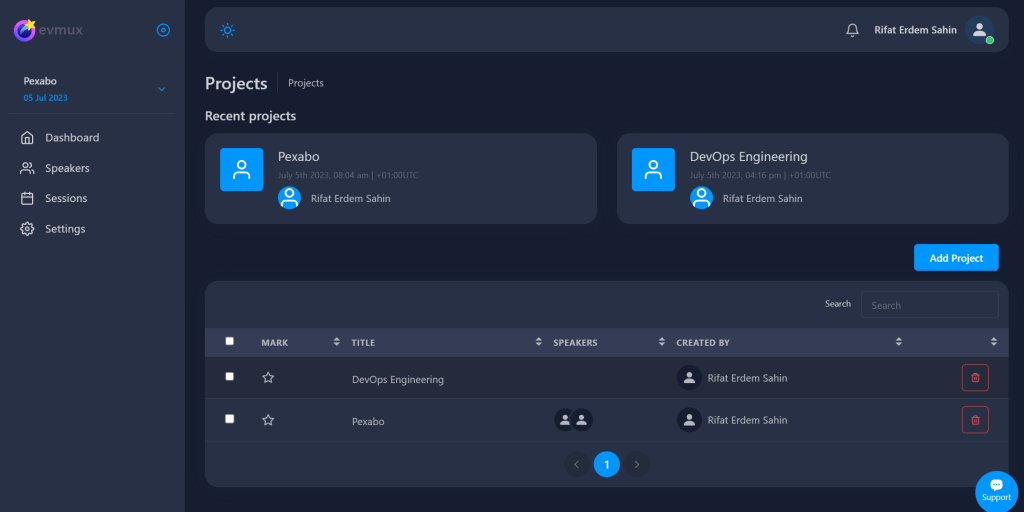
Task: Delete the Pexabo project
Action: (975, 420)
